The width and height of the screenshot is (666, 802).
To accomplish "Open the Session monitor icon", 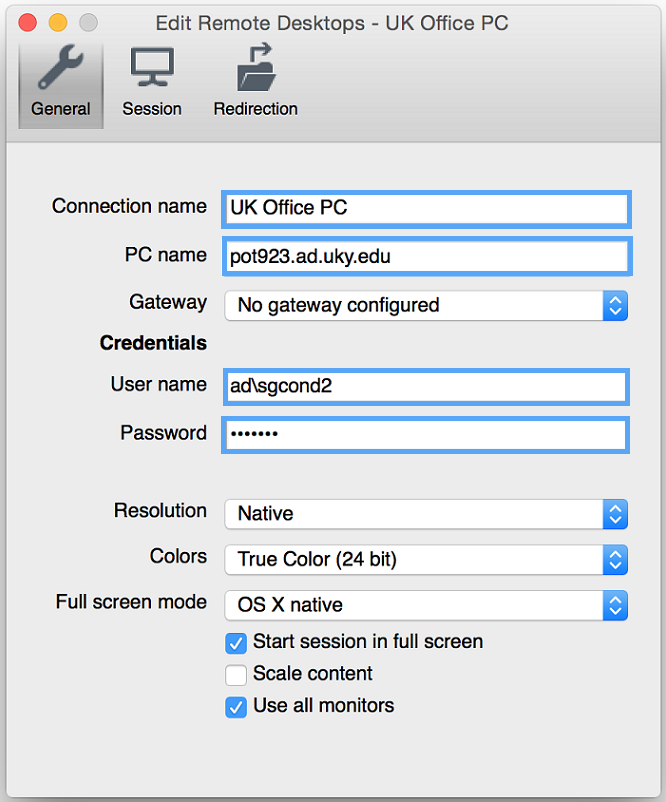I will click(x=152, y=67).
